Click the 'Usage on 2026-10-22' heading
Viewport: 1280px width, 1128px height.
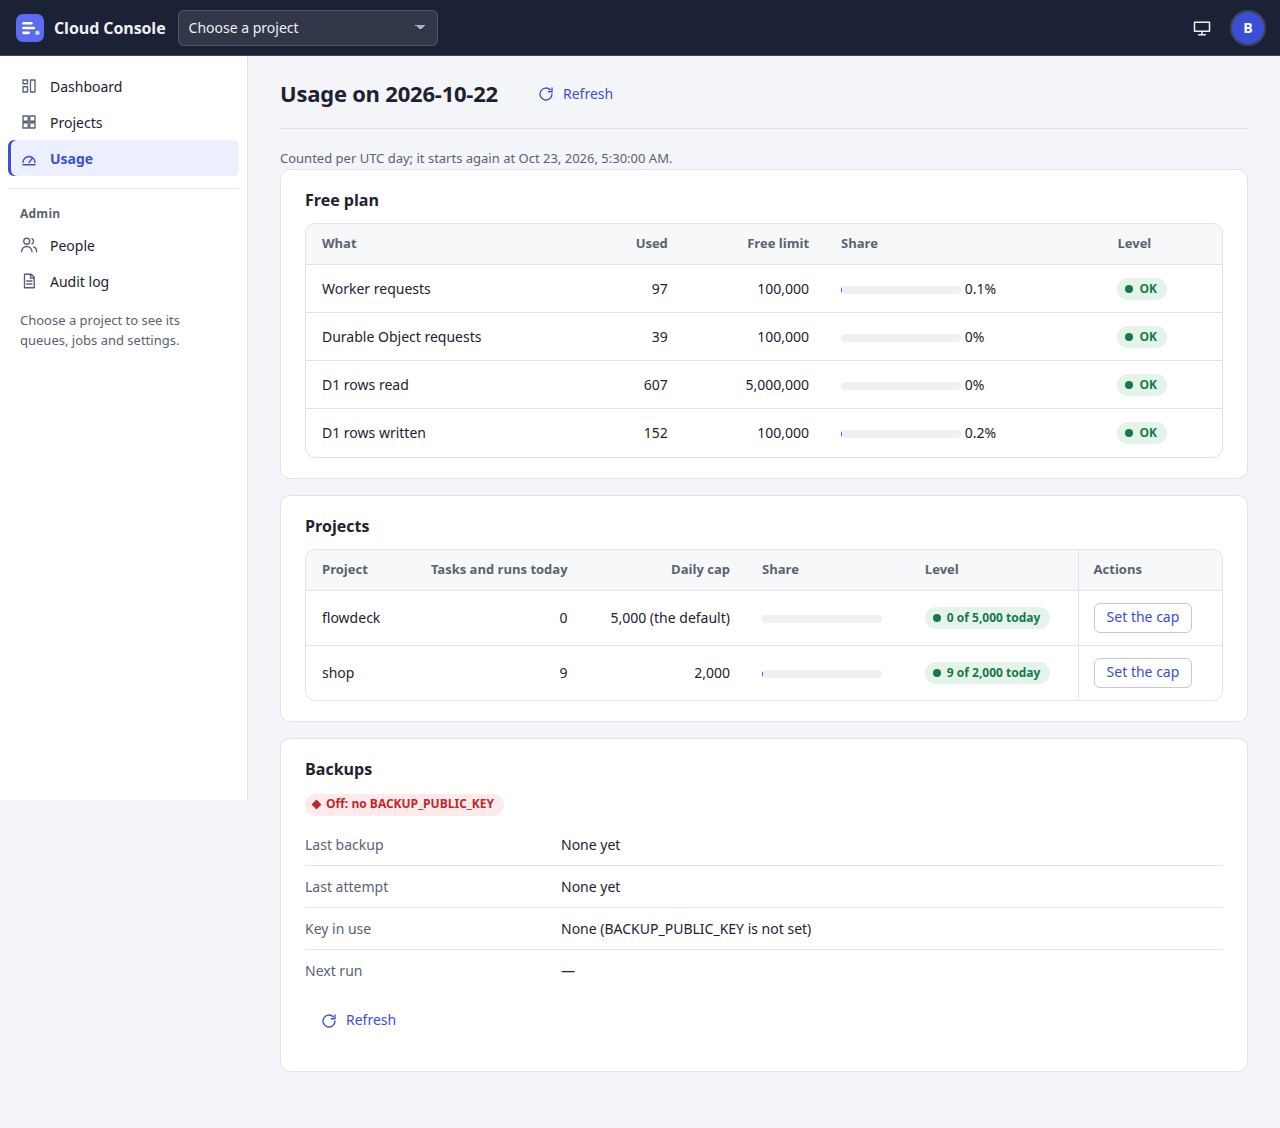pos(389,94)
